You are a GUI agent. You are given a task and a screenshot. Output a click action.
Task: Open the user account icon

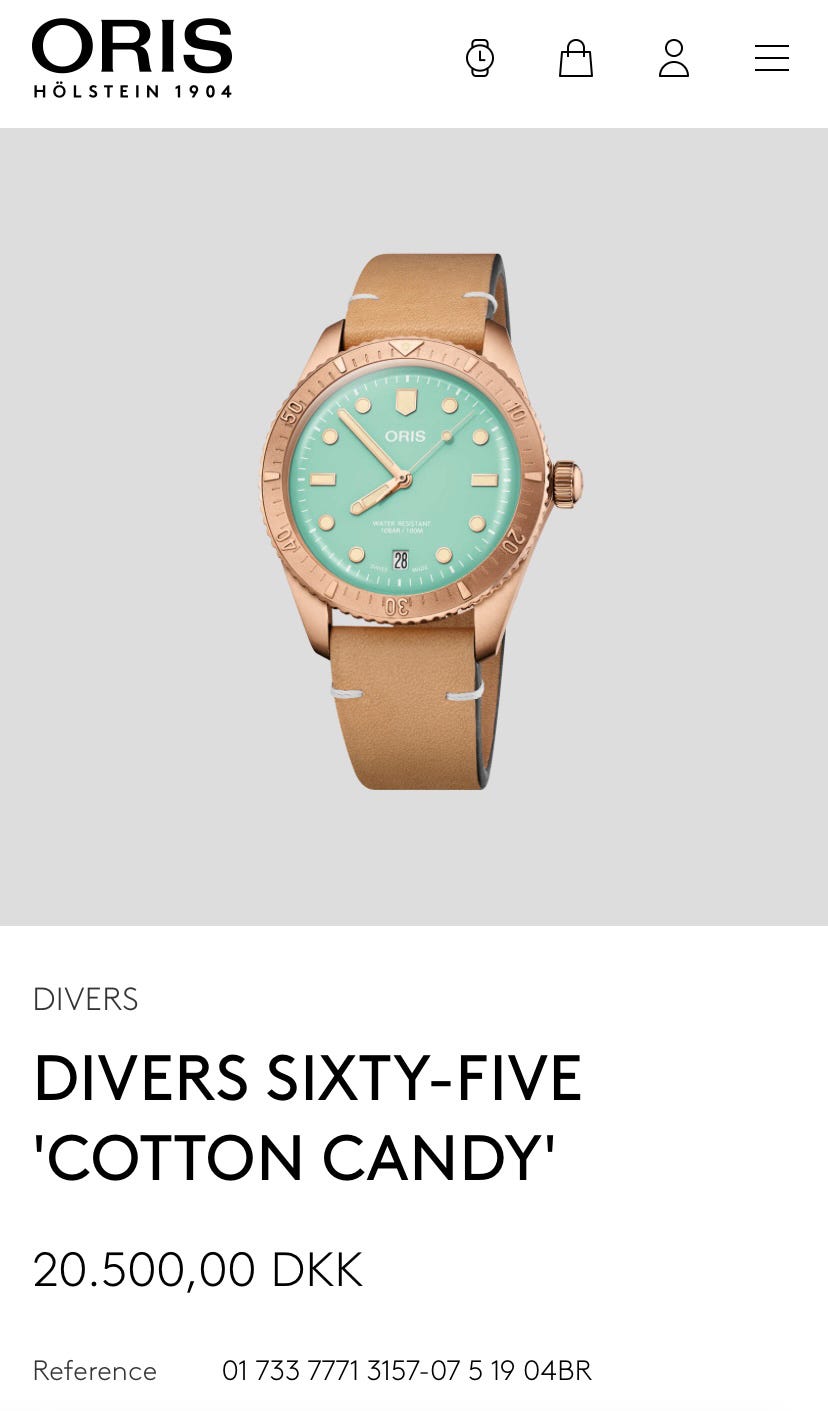click(x=674, y=58)
